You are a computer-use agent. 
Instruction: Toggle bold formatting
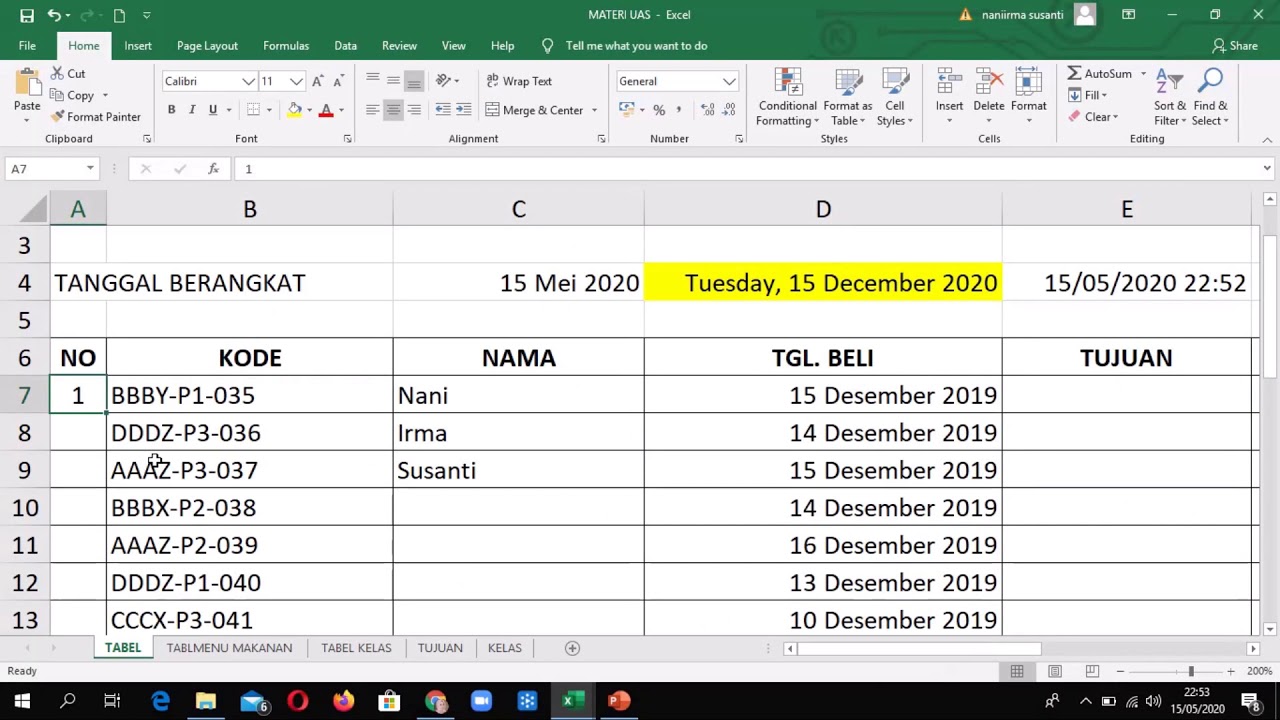pyautogui.click(x=171, y=110)
